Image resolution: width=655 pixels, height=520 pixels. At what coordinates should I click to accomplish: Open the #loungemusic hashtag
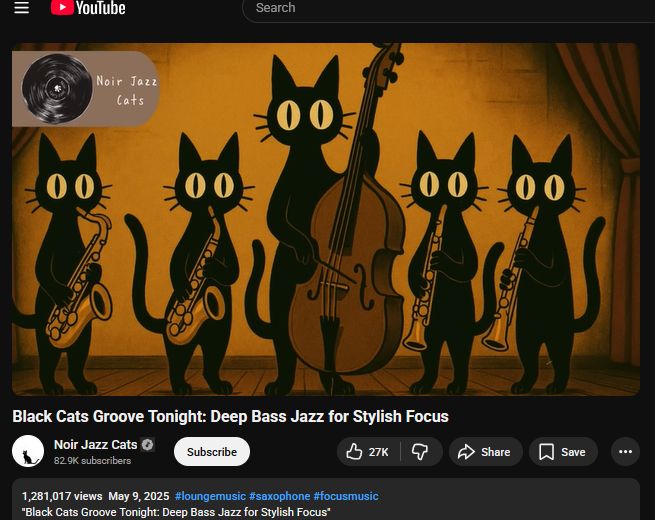[x=210, y=496]
